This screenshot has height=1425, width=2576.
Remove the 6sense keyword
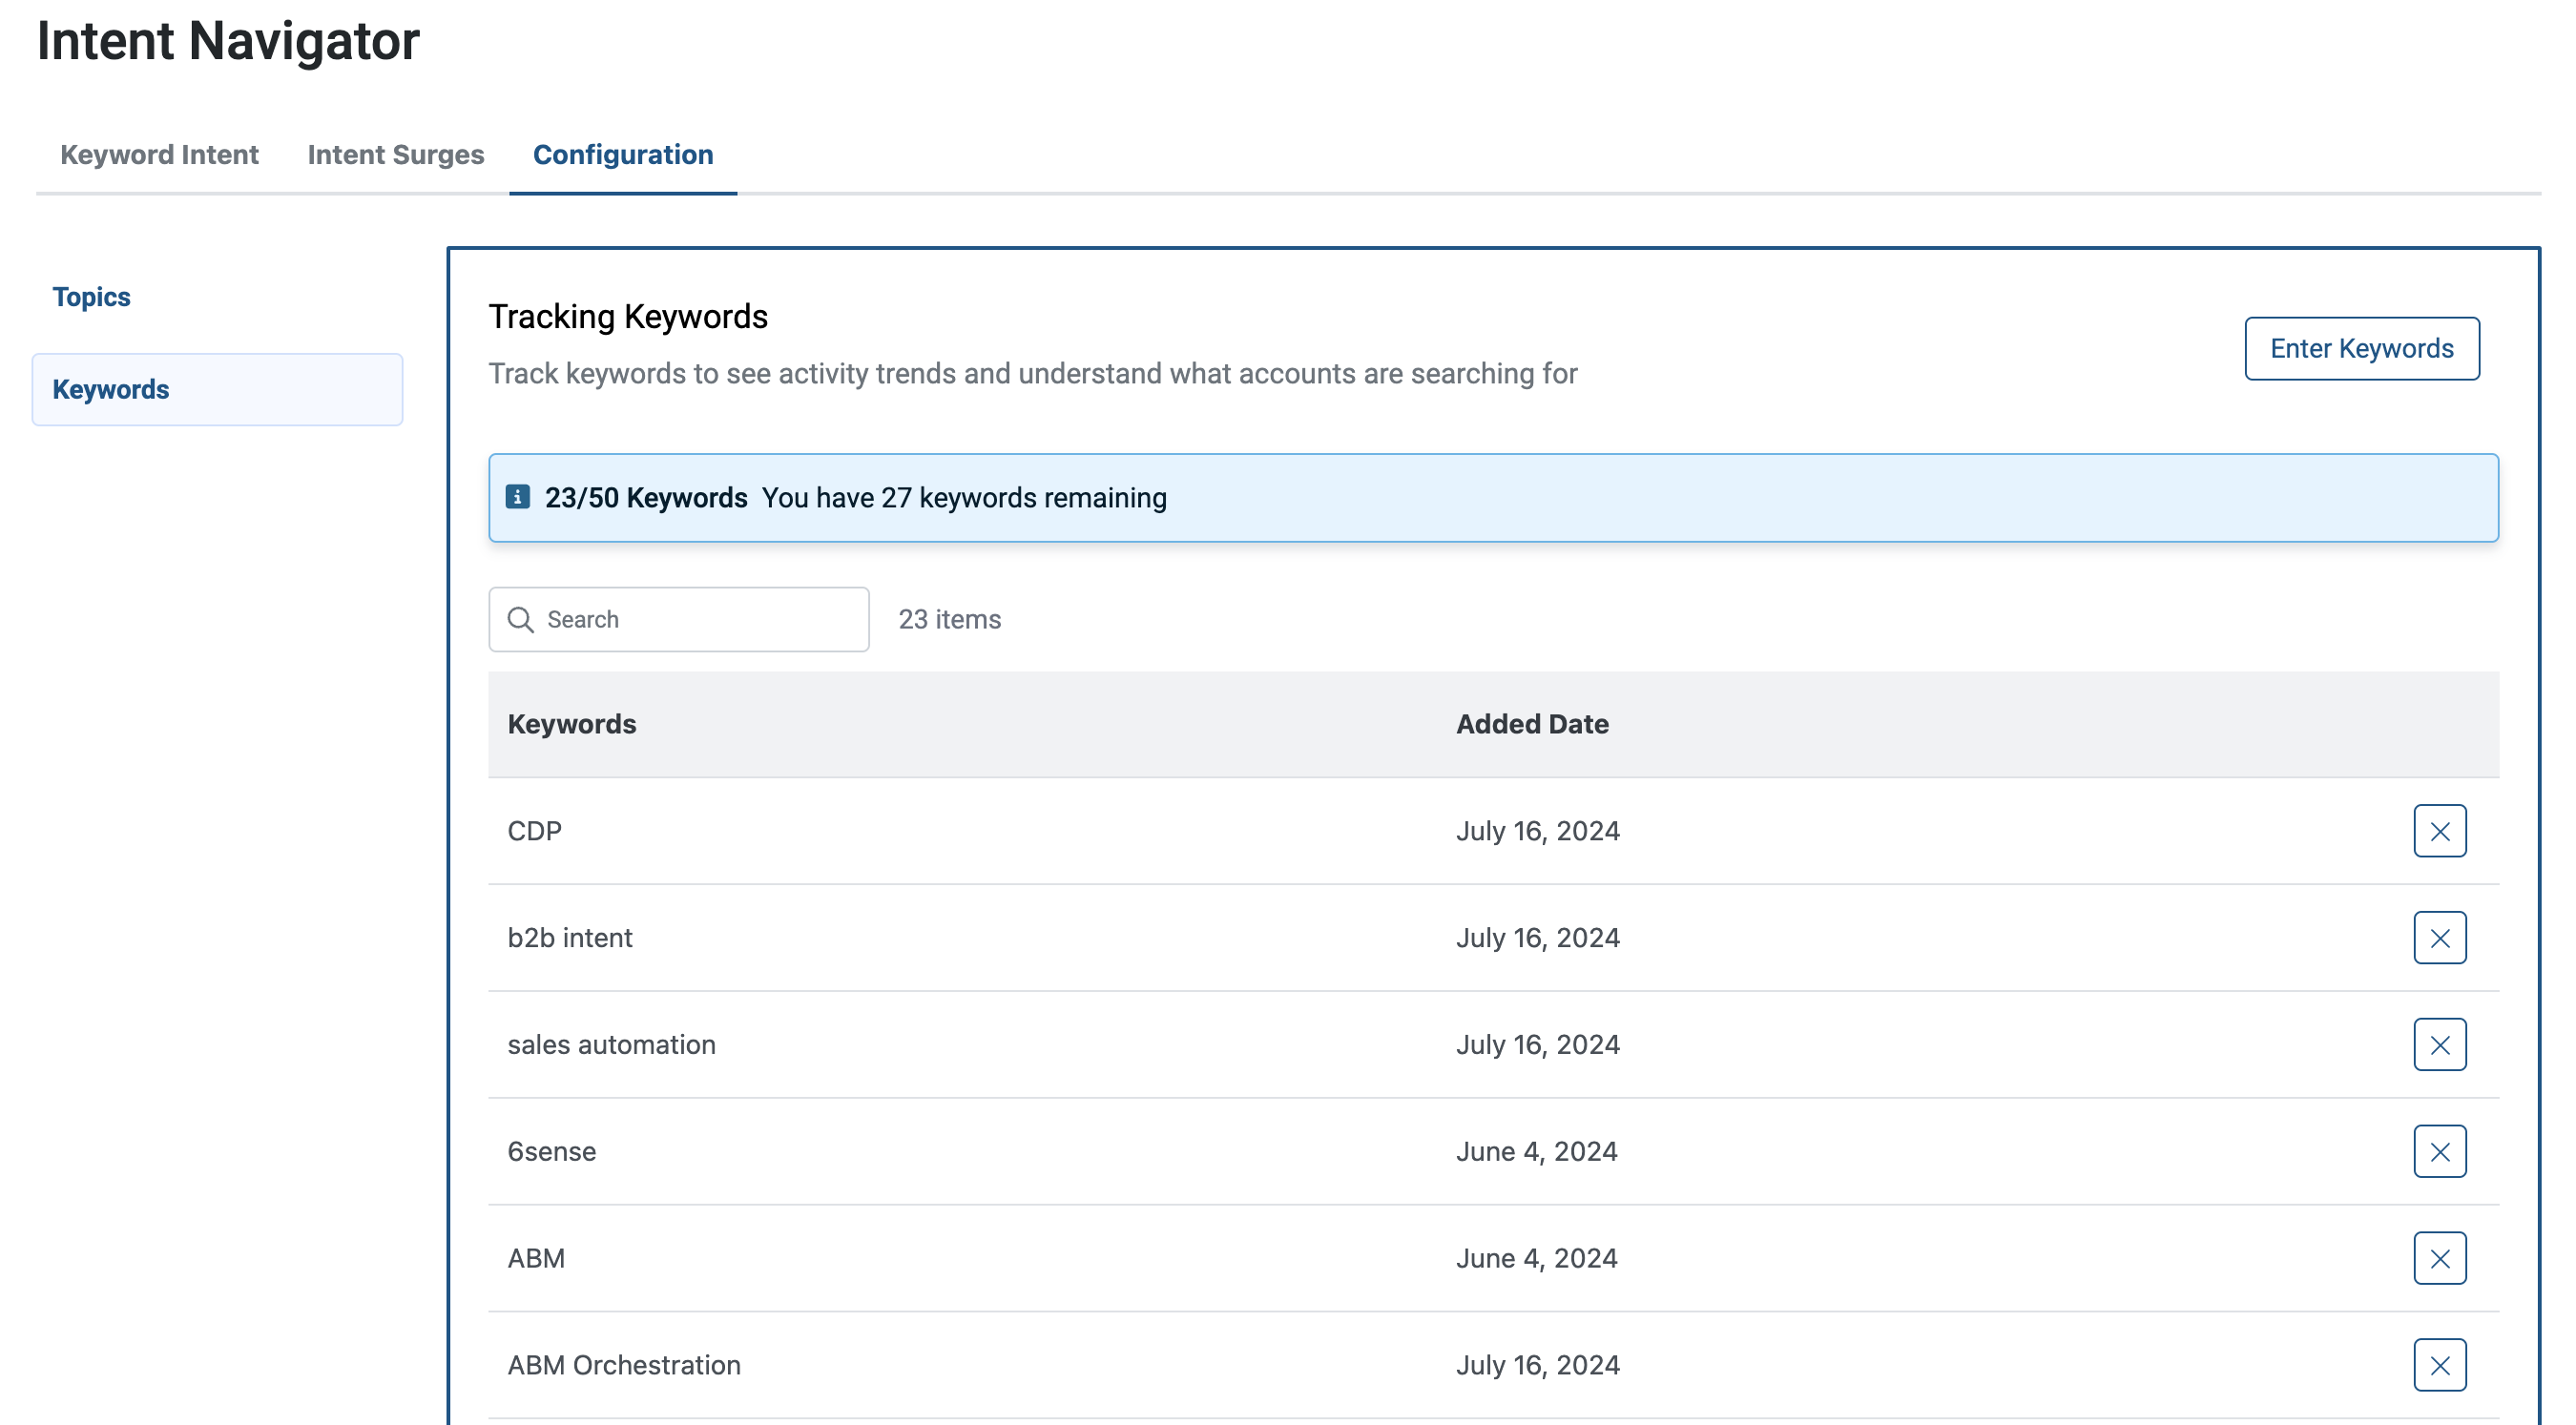pos(2439,1152)
